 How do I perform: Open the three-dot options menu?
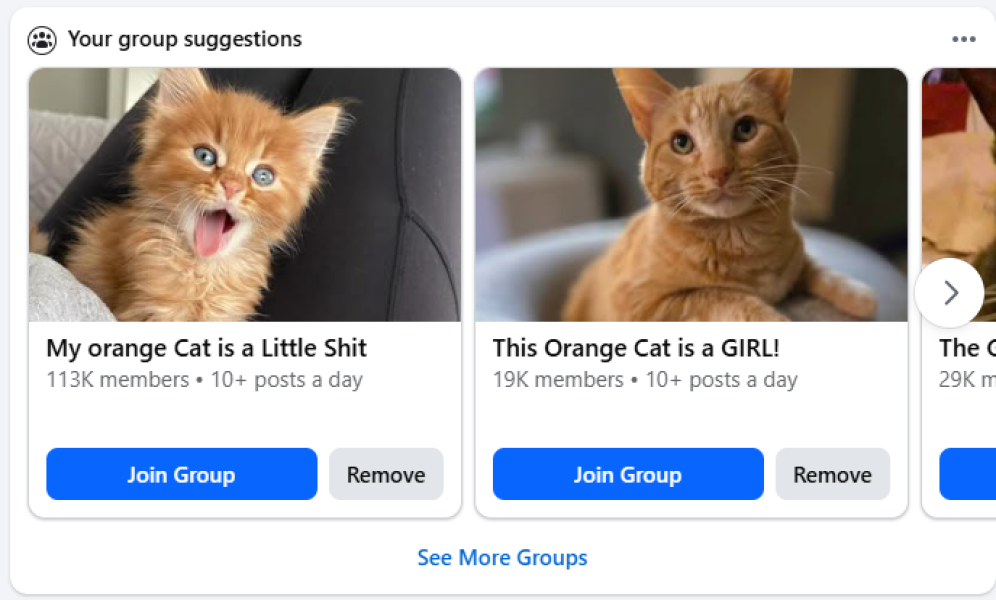[963, 40]
